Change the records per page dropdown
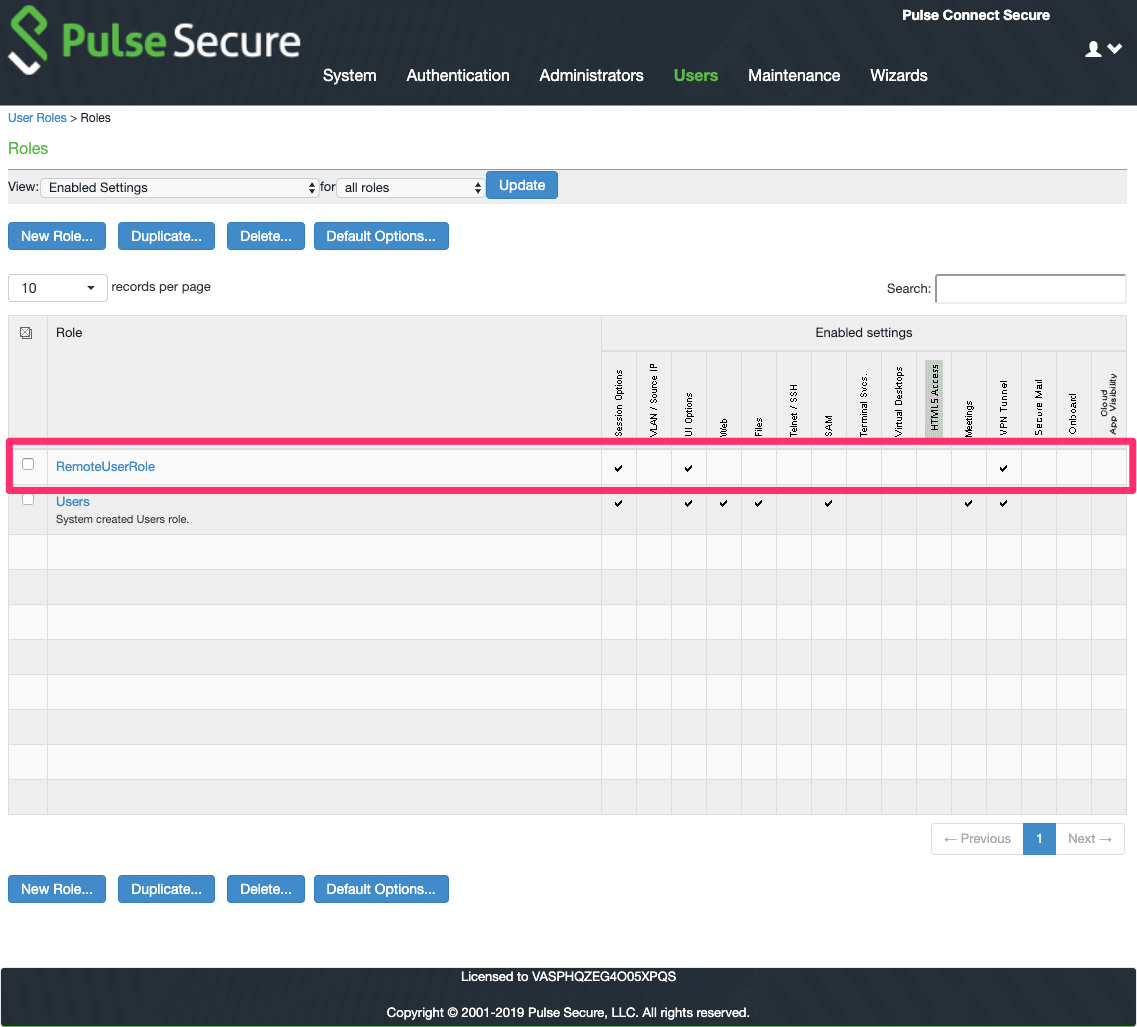Viewport: 1137px width, 1027px height. (x=57, y=287)
